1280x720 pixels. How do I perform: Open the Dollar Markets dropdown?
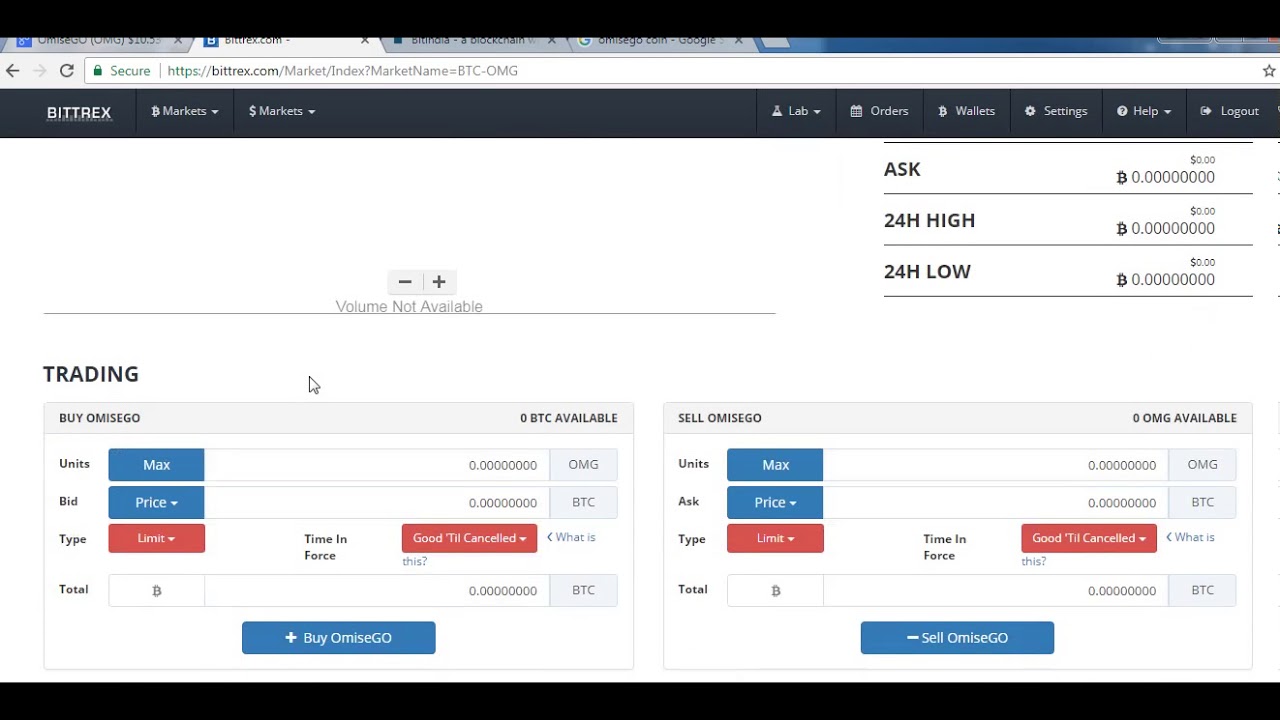coord(282,111)
